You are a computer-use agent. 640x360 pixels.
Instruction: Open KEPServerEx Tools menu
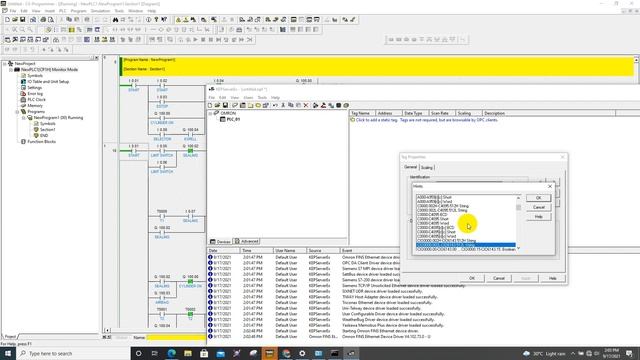[262, 98]
